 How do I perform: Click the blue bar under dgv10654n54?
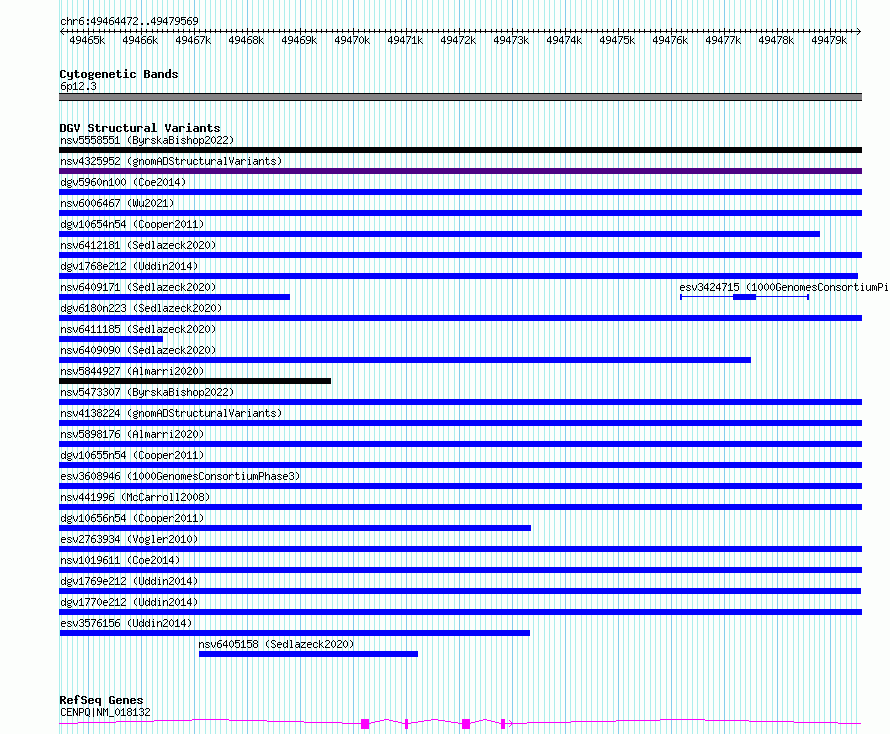(x=439, y=234)
